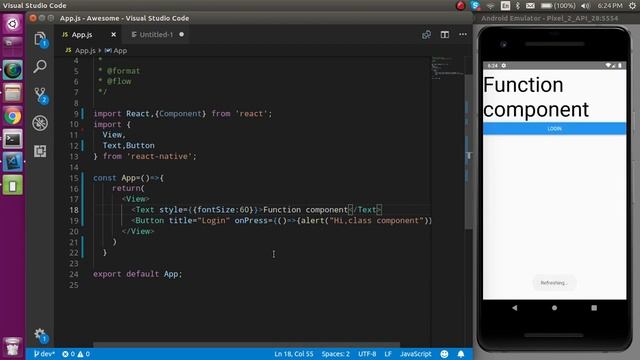
Task: Click the dev branch in status bar
Action: [44, 354]
